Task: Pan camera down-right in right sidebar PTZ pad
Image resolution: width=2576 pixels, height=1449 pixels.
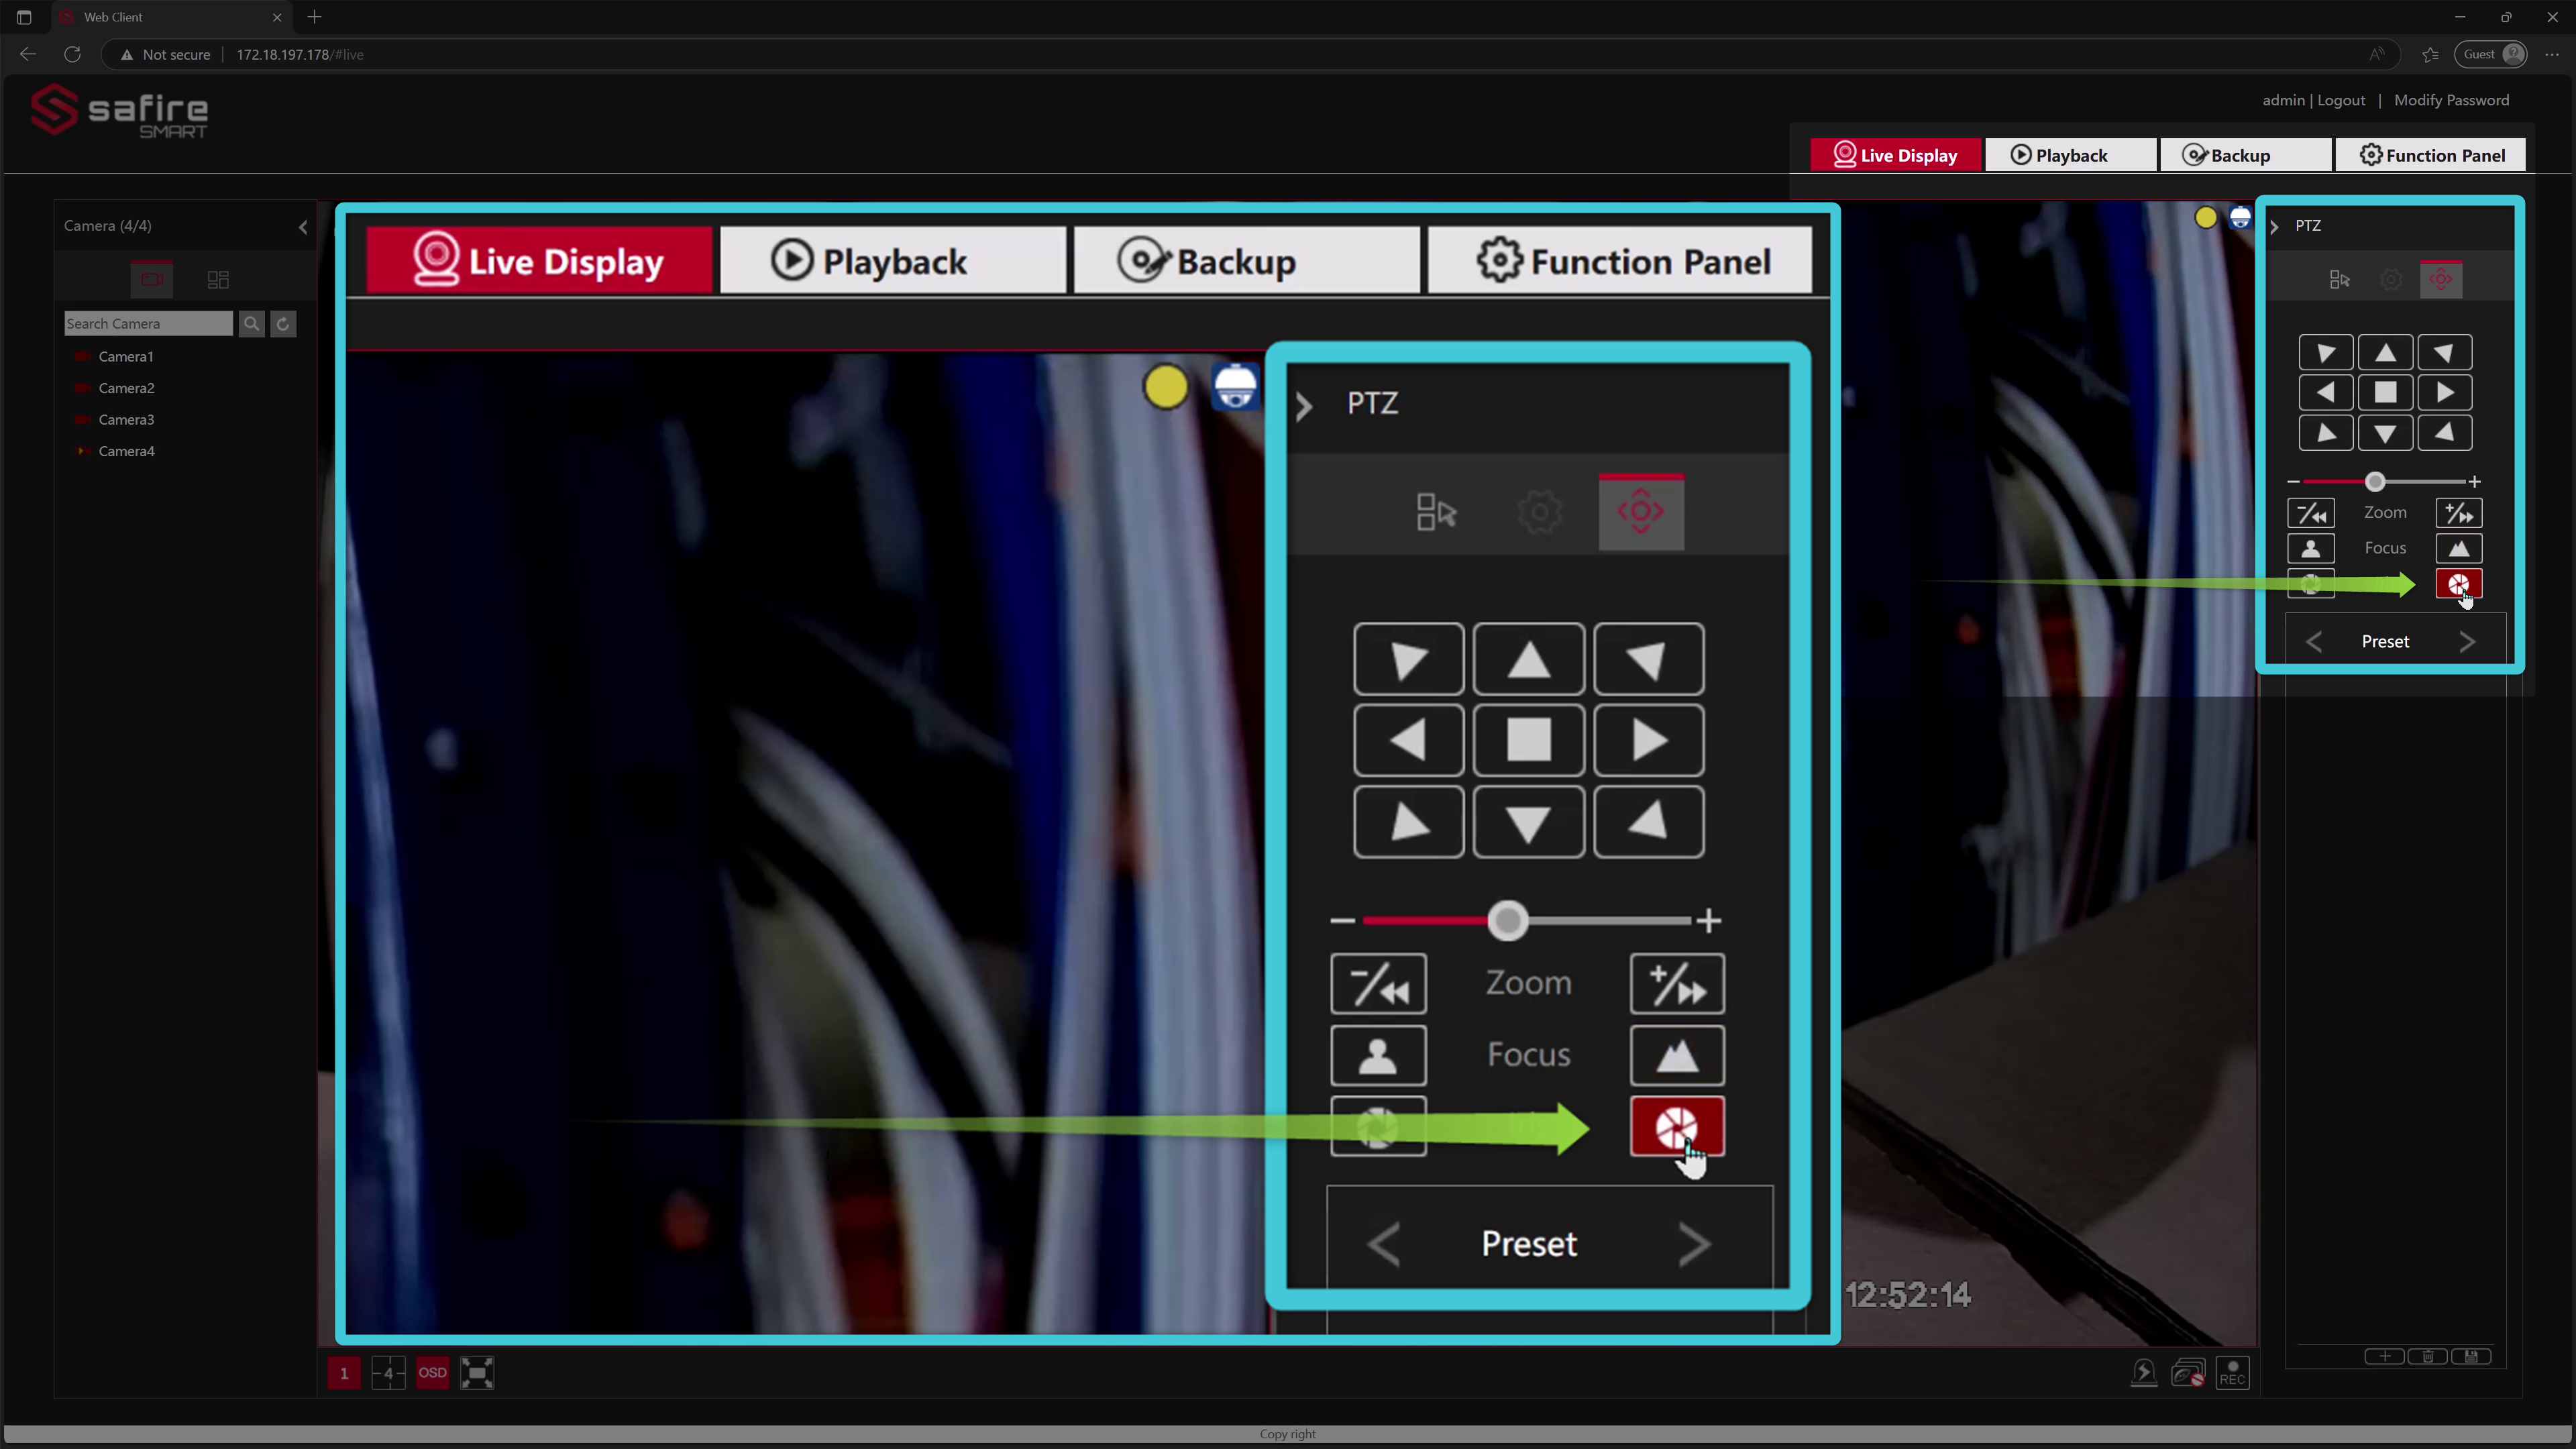Action: [x=2444, y=433]
